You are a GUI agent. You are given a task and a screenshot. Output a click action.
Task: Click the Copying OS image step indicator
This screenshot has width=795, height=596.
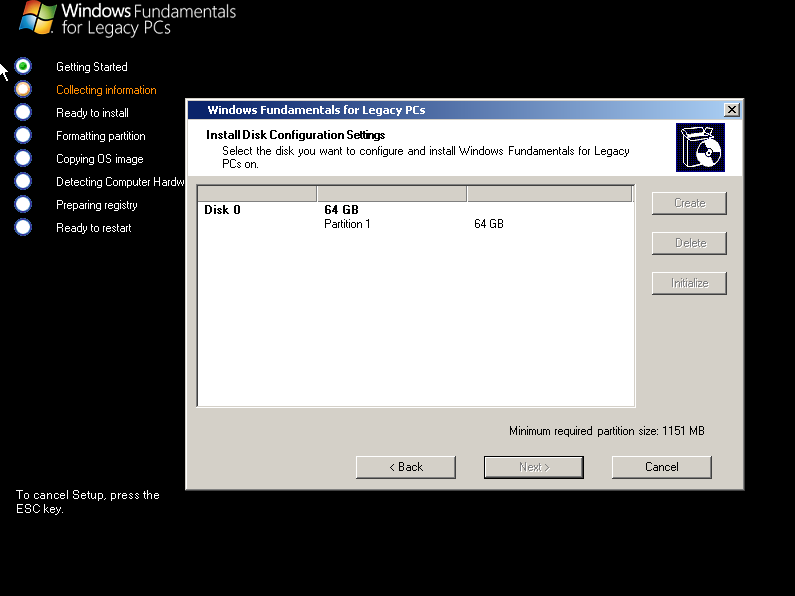pyautogui.click(x=23, y=158)
